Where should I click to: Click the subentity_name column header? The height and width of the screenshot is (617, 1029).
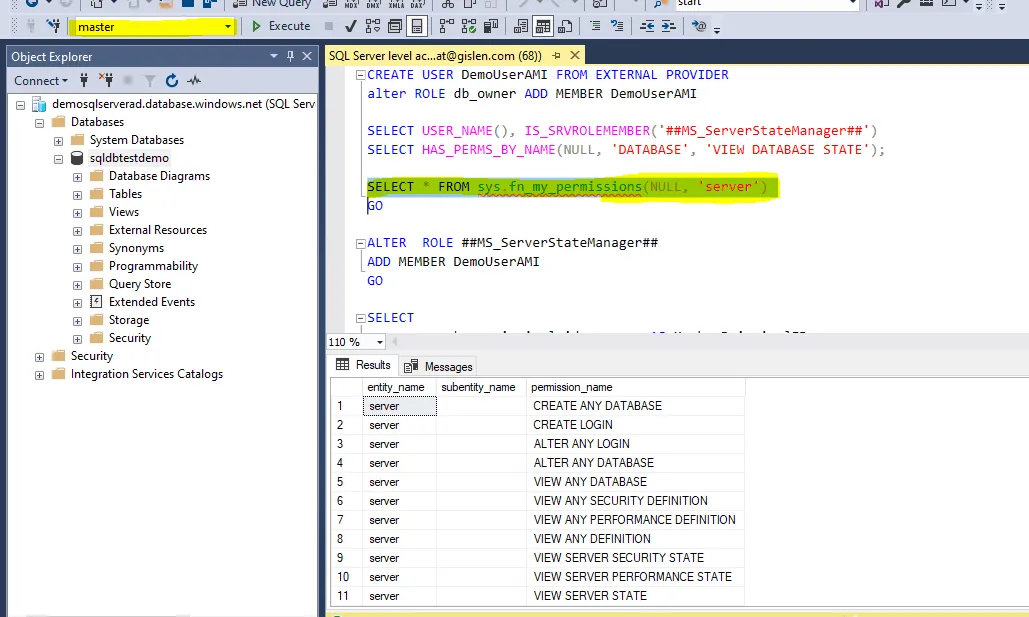point(481,387)
